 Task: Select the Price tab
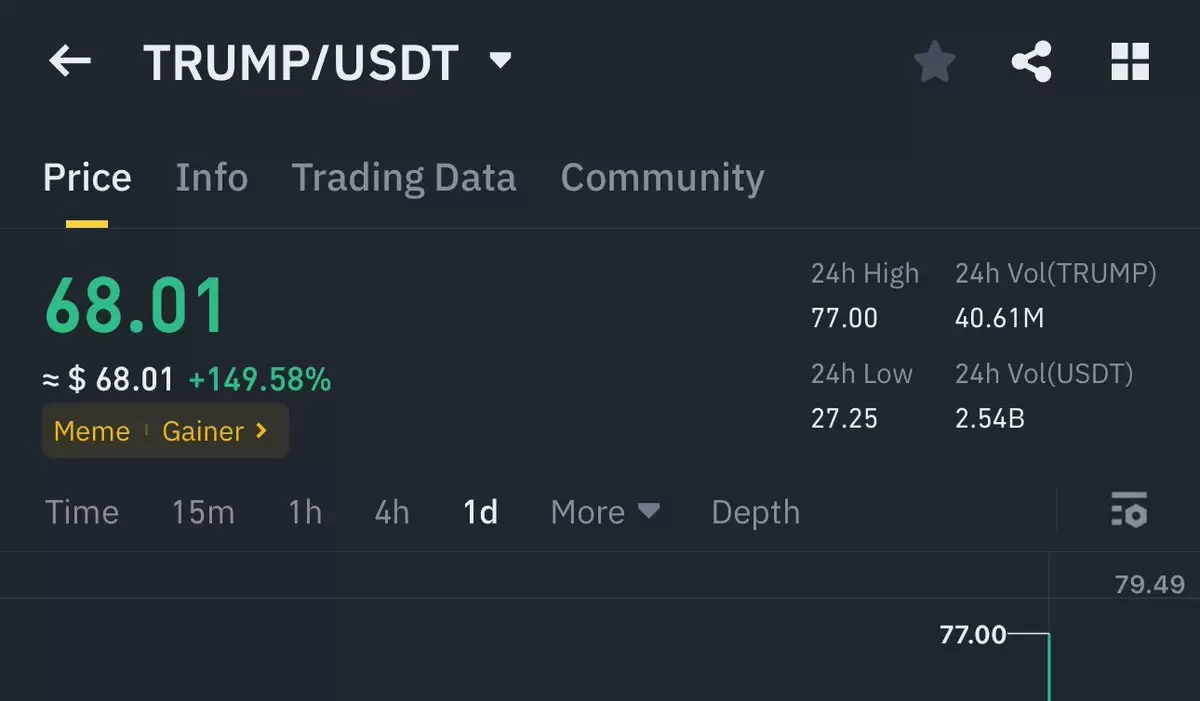87,178
